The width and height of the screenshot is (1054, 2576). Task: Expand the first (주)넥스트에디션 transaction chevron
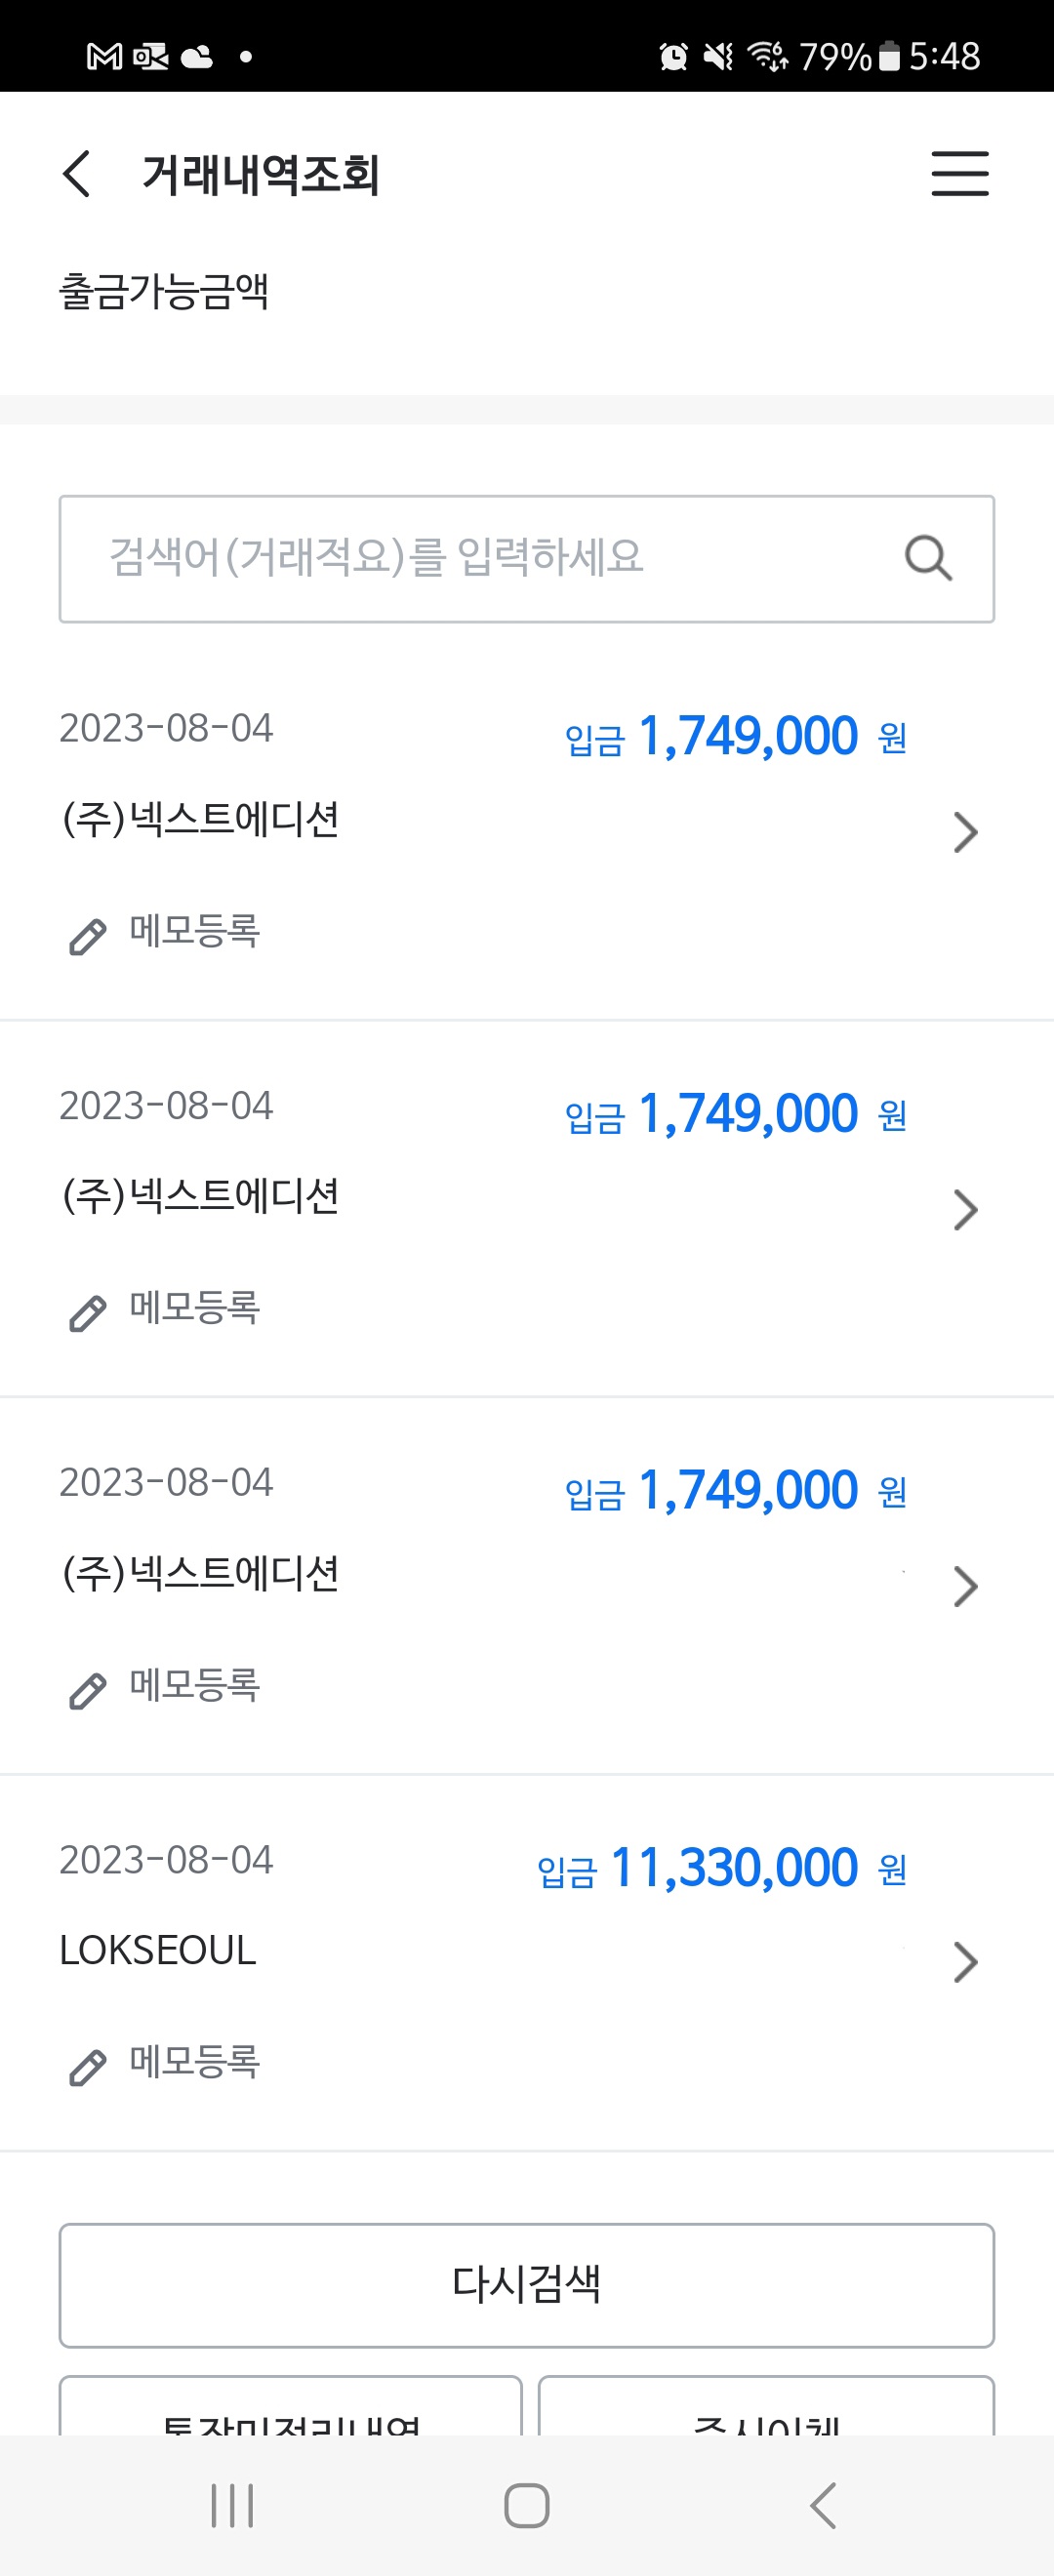(964, 832)
